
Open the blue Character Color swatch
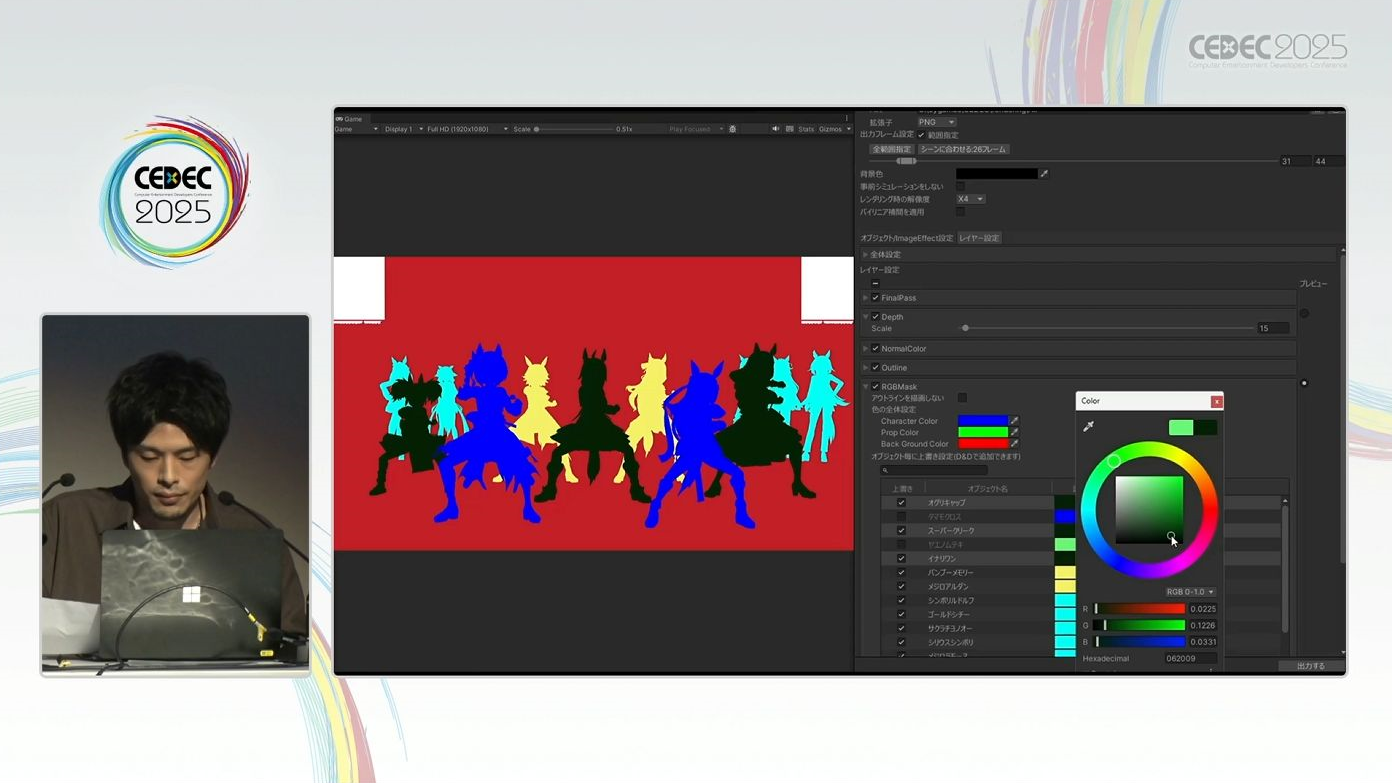(983, 421)
